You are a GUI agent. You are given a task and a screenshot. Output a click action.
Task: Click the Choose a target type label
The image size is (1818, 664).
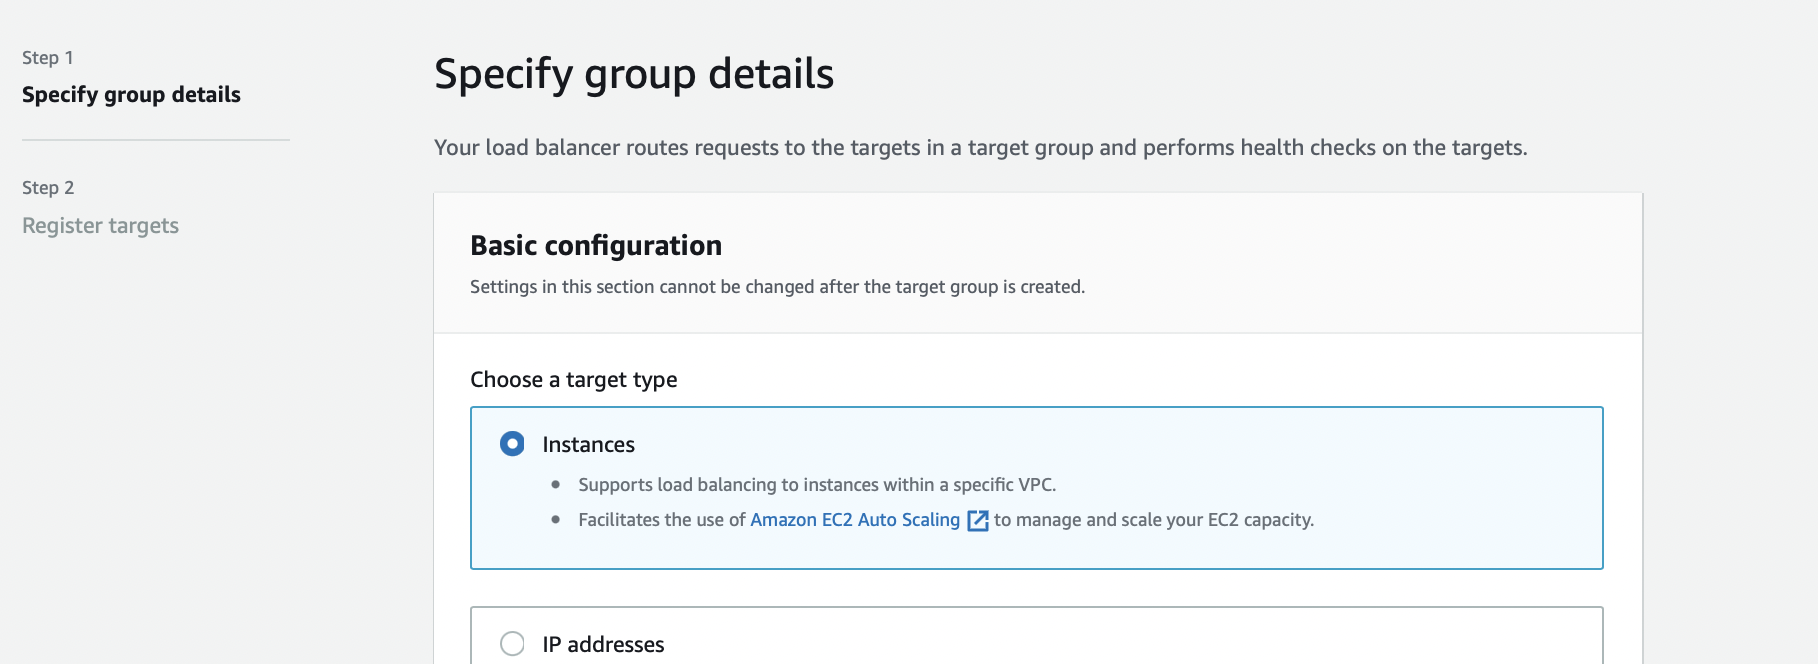pos(574,380)
